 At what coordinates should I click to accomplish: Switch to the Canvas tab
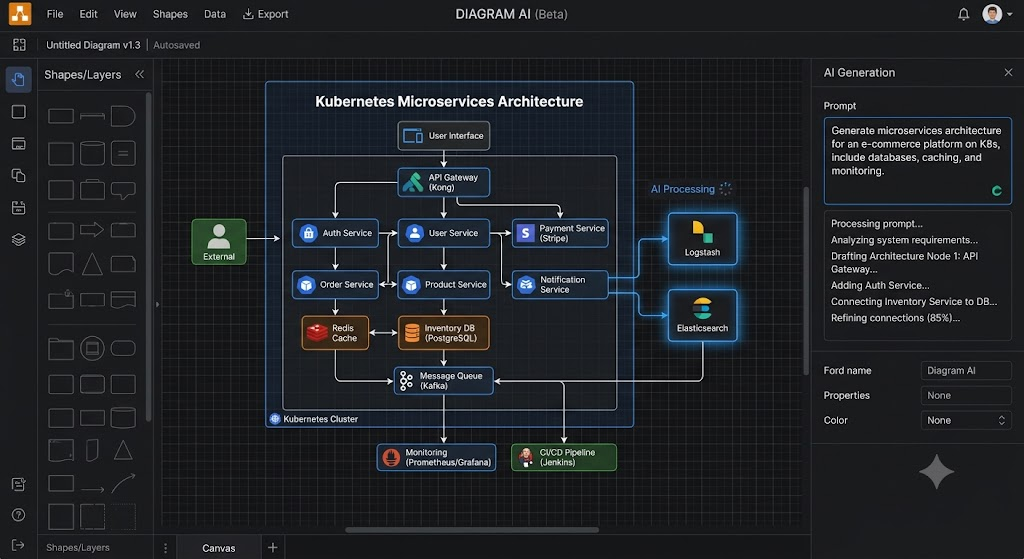pos(219,548)
